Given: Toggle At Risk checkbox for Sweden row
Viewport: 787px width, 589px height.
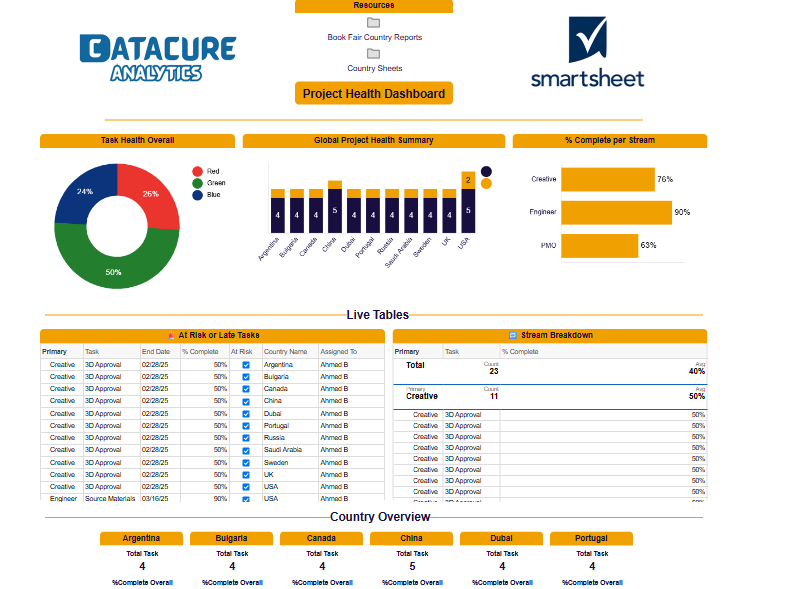Looking at the screenshot, I should click(x=246, y=463).
